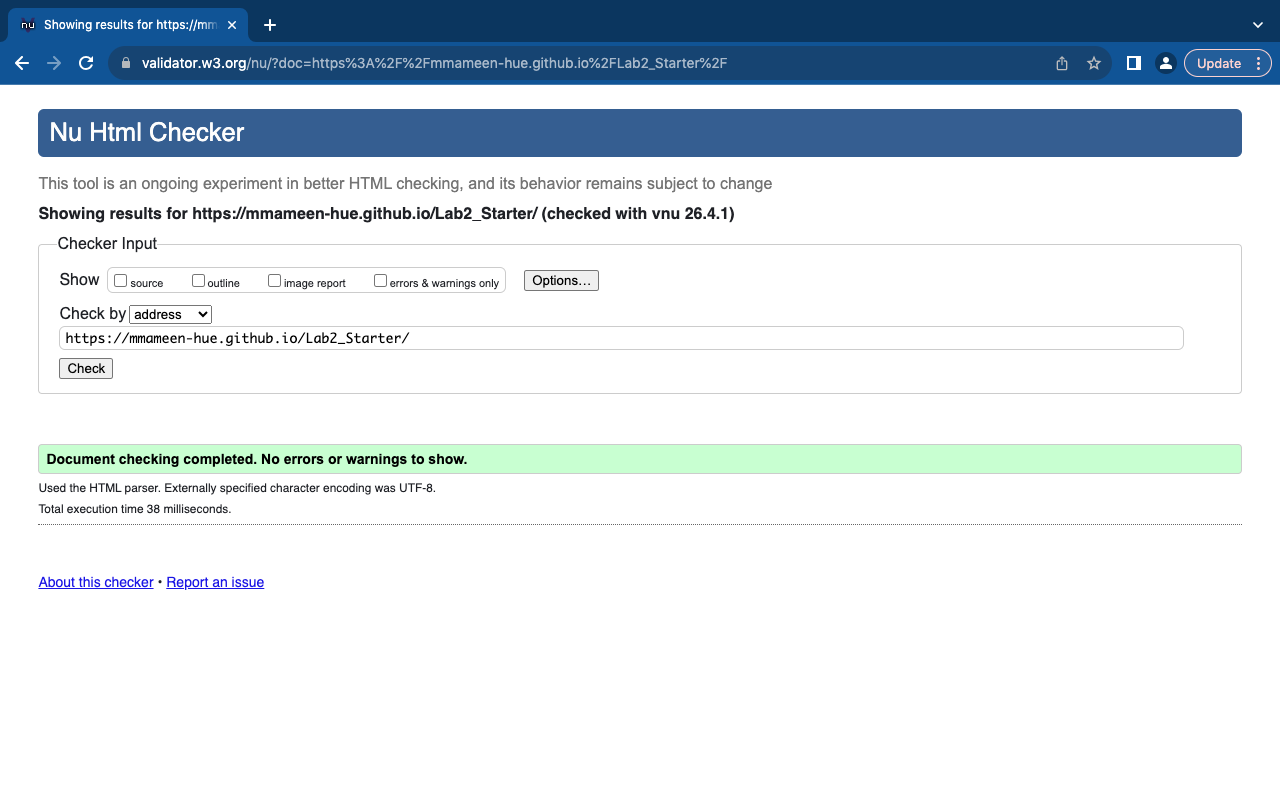This screenshot has height=800, width=1280.
Task: Reload the validator page
Action: [x=86, y=63]
